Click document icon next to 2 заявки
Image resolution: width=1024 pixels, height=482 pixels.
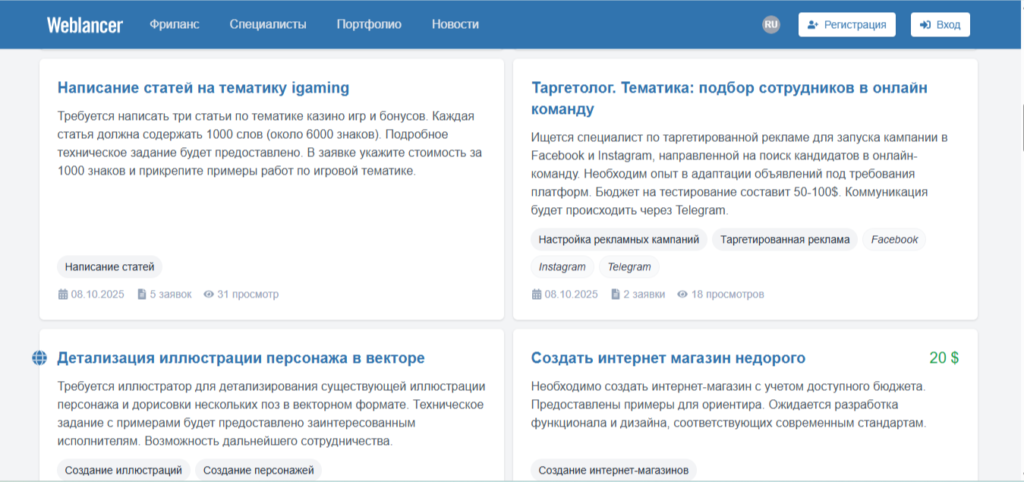tap(615, 295)
